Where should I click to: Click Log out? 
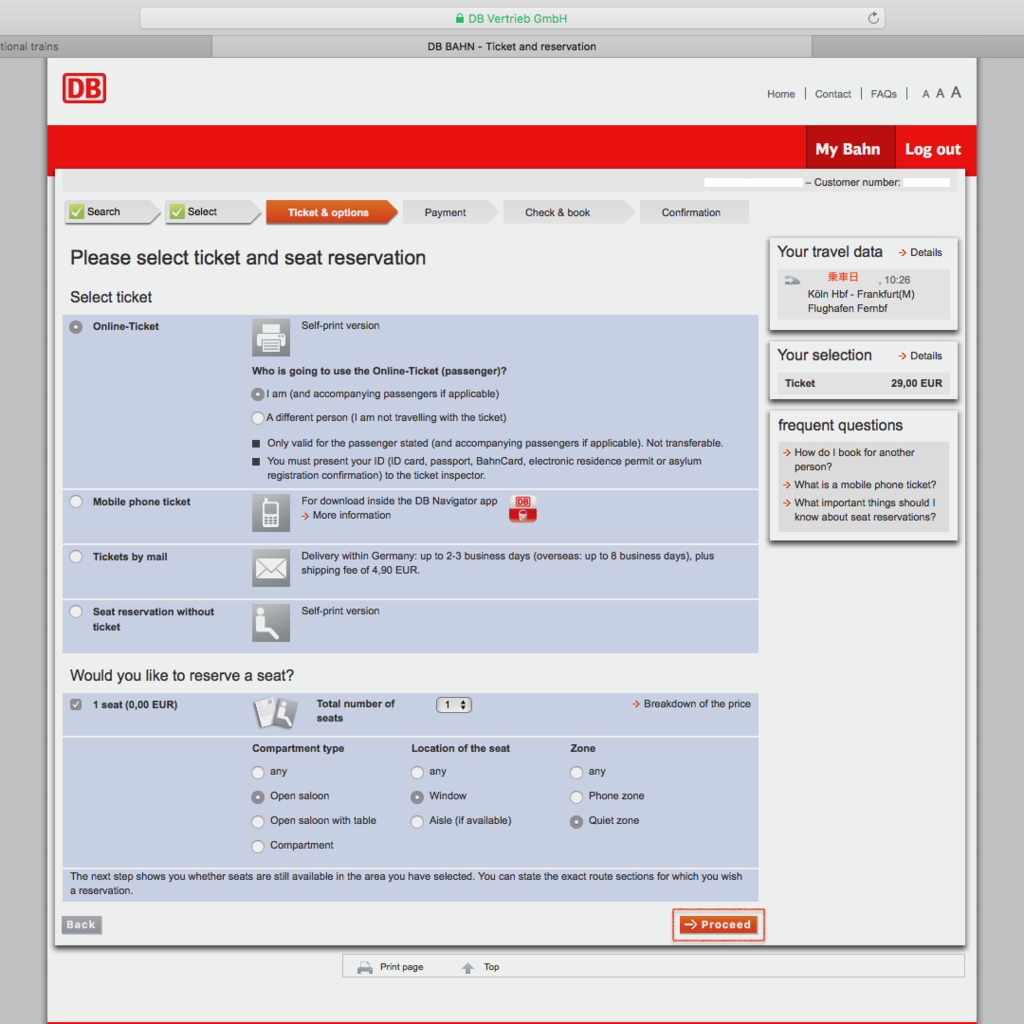933,150
